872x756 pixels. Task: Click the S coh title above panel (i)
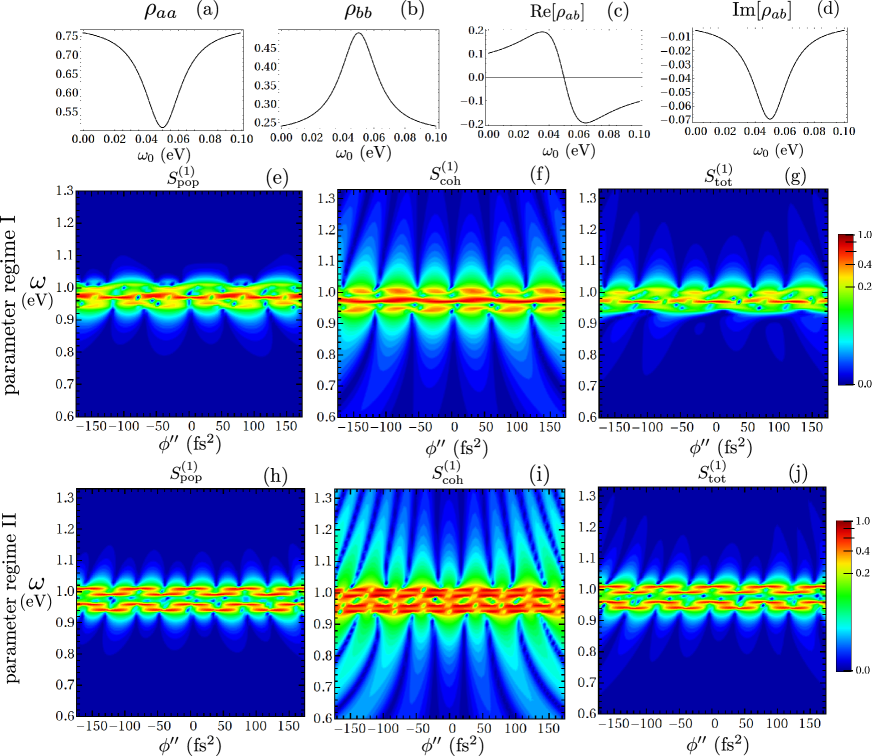click(447, 472)
